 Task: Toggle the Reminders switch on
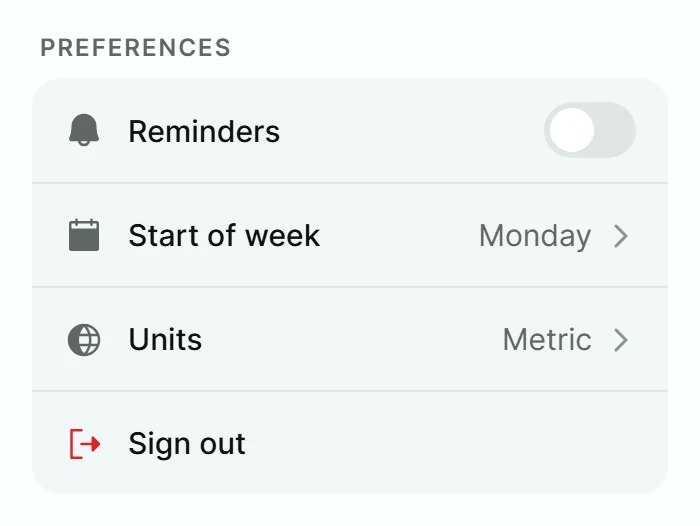[x=590, y=130]
